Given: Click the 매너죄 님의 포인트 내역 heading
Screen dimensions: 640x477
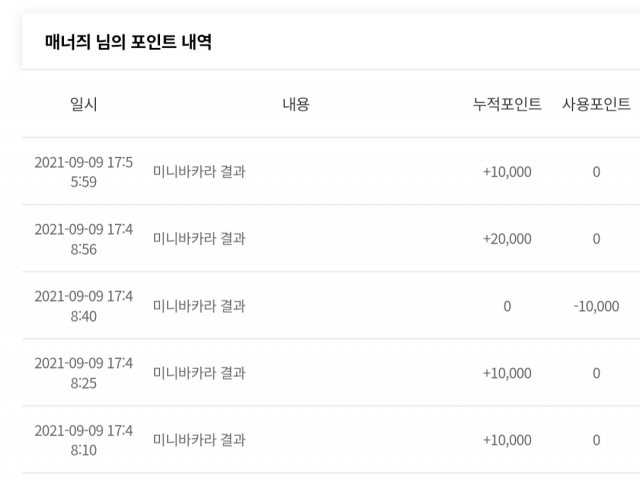Looking at the screenshot, I should (128, 42).
